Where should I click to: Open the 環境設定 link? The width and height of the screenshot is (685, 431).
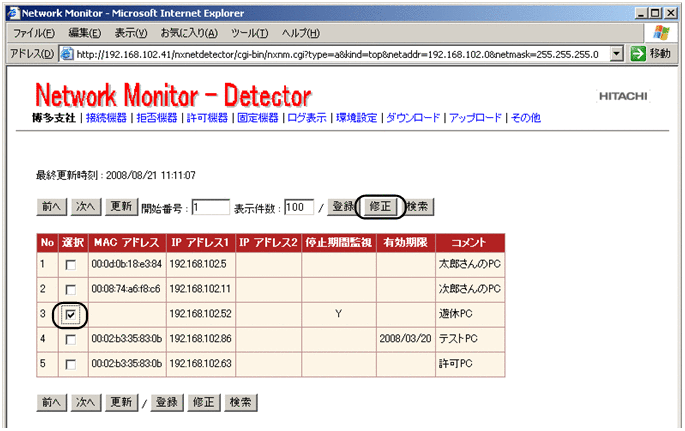[x=356, y=118]
